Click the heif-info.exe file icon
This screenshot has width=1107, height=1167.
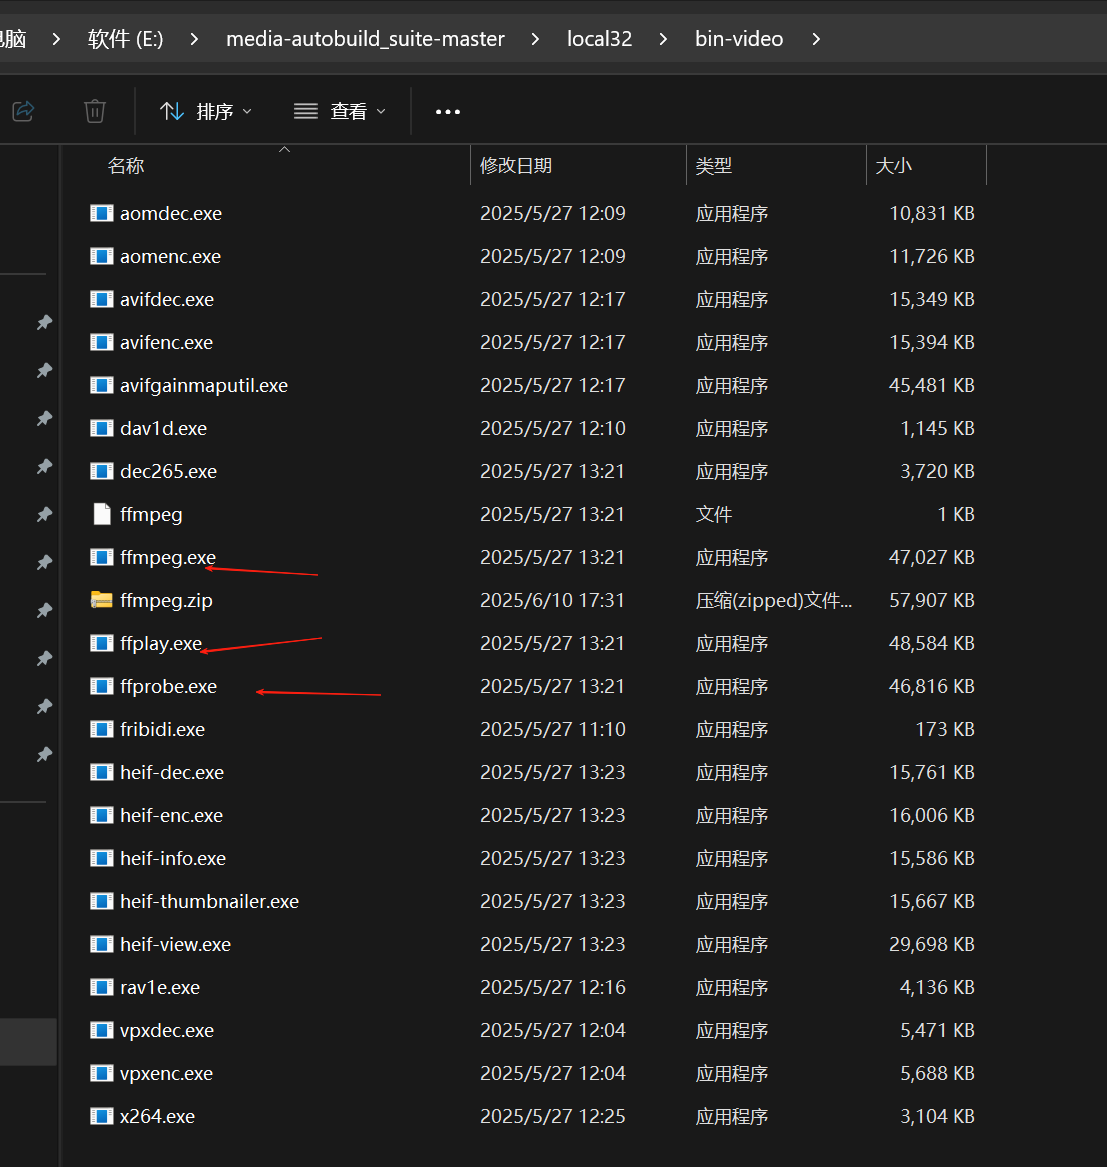[x=101, y=859]
